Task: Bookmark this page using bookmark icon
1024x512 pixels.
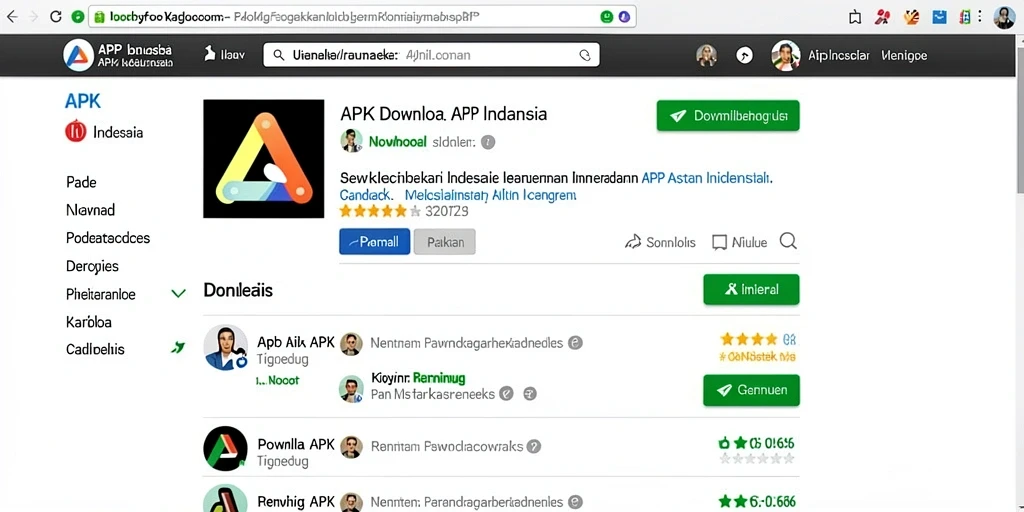Action: tap(855, 18)
